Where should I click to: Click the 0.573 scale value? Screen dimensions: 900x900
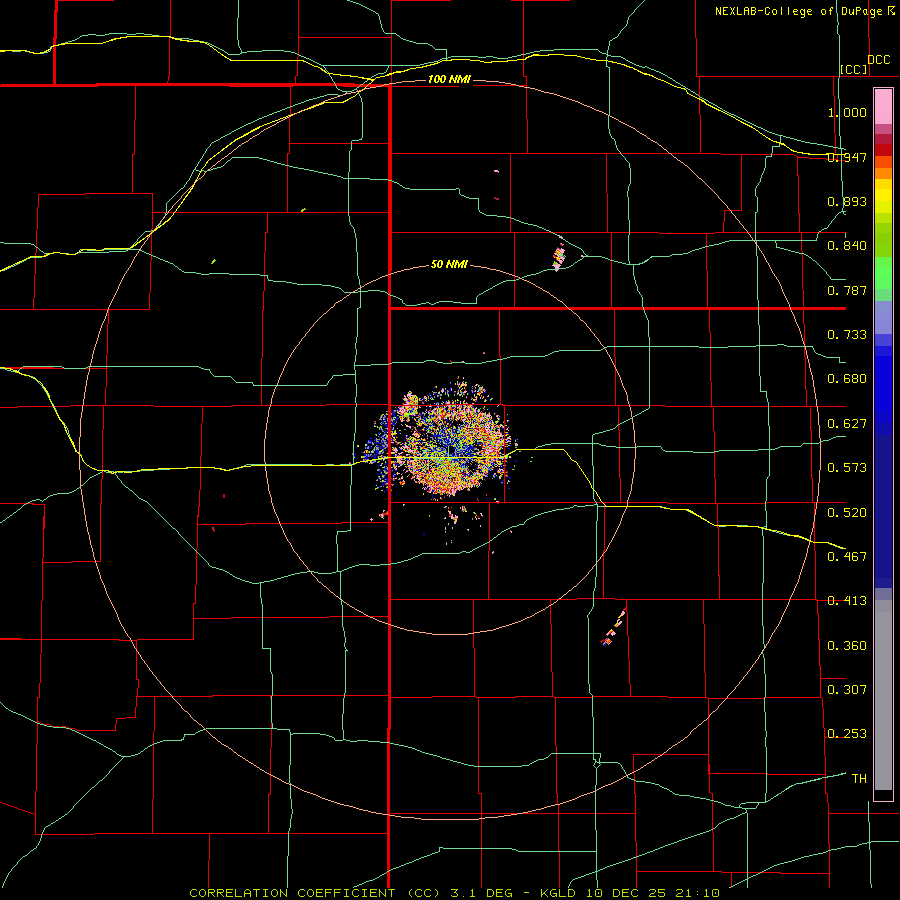click(x=847, y=468)
